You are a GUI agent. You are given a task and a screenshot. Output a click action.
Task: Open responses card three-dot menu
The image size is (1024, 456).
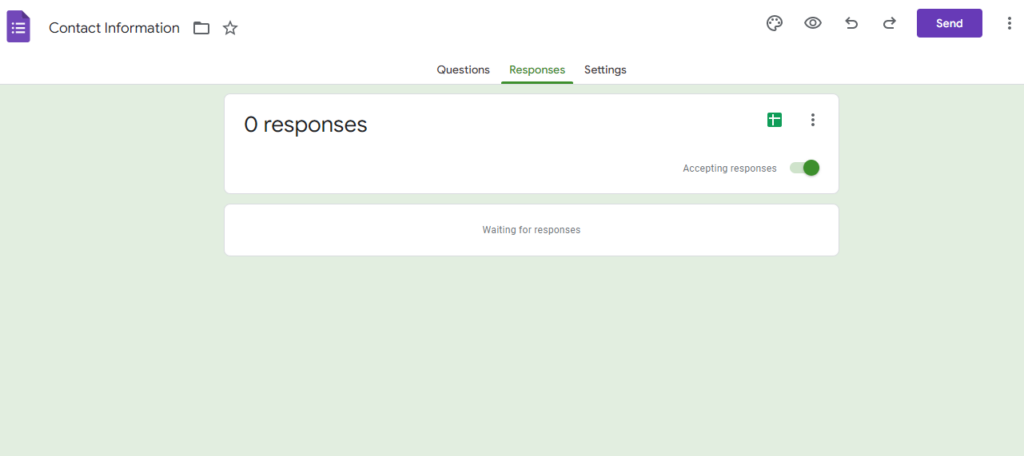812,120
